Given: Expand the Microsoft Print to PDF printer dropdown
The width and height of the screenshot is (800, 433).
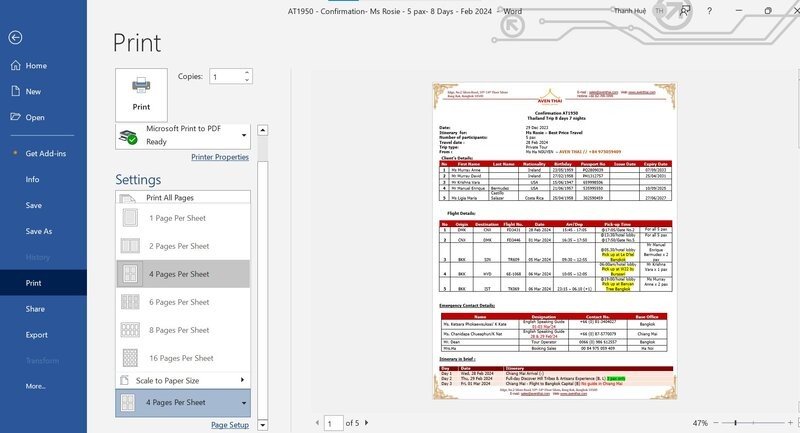Looking at the screenshot, I should [244, 135].
